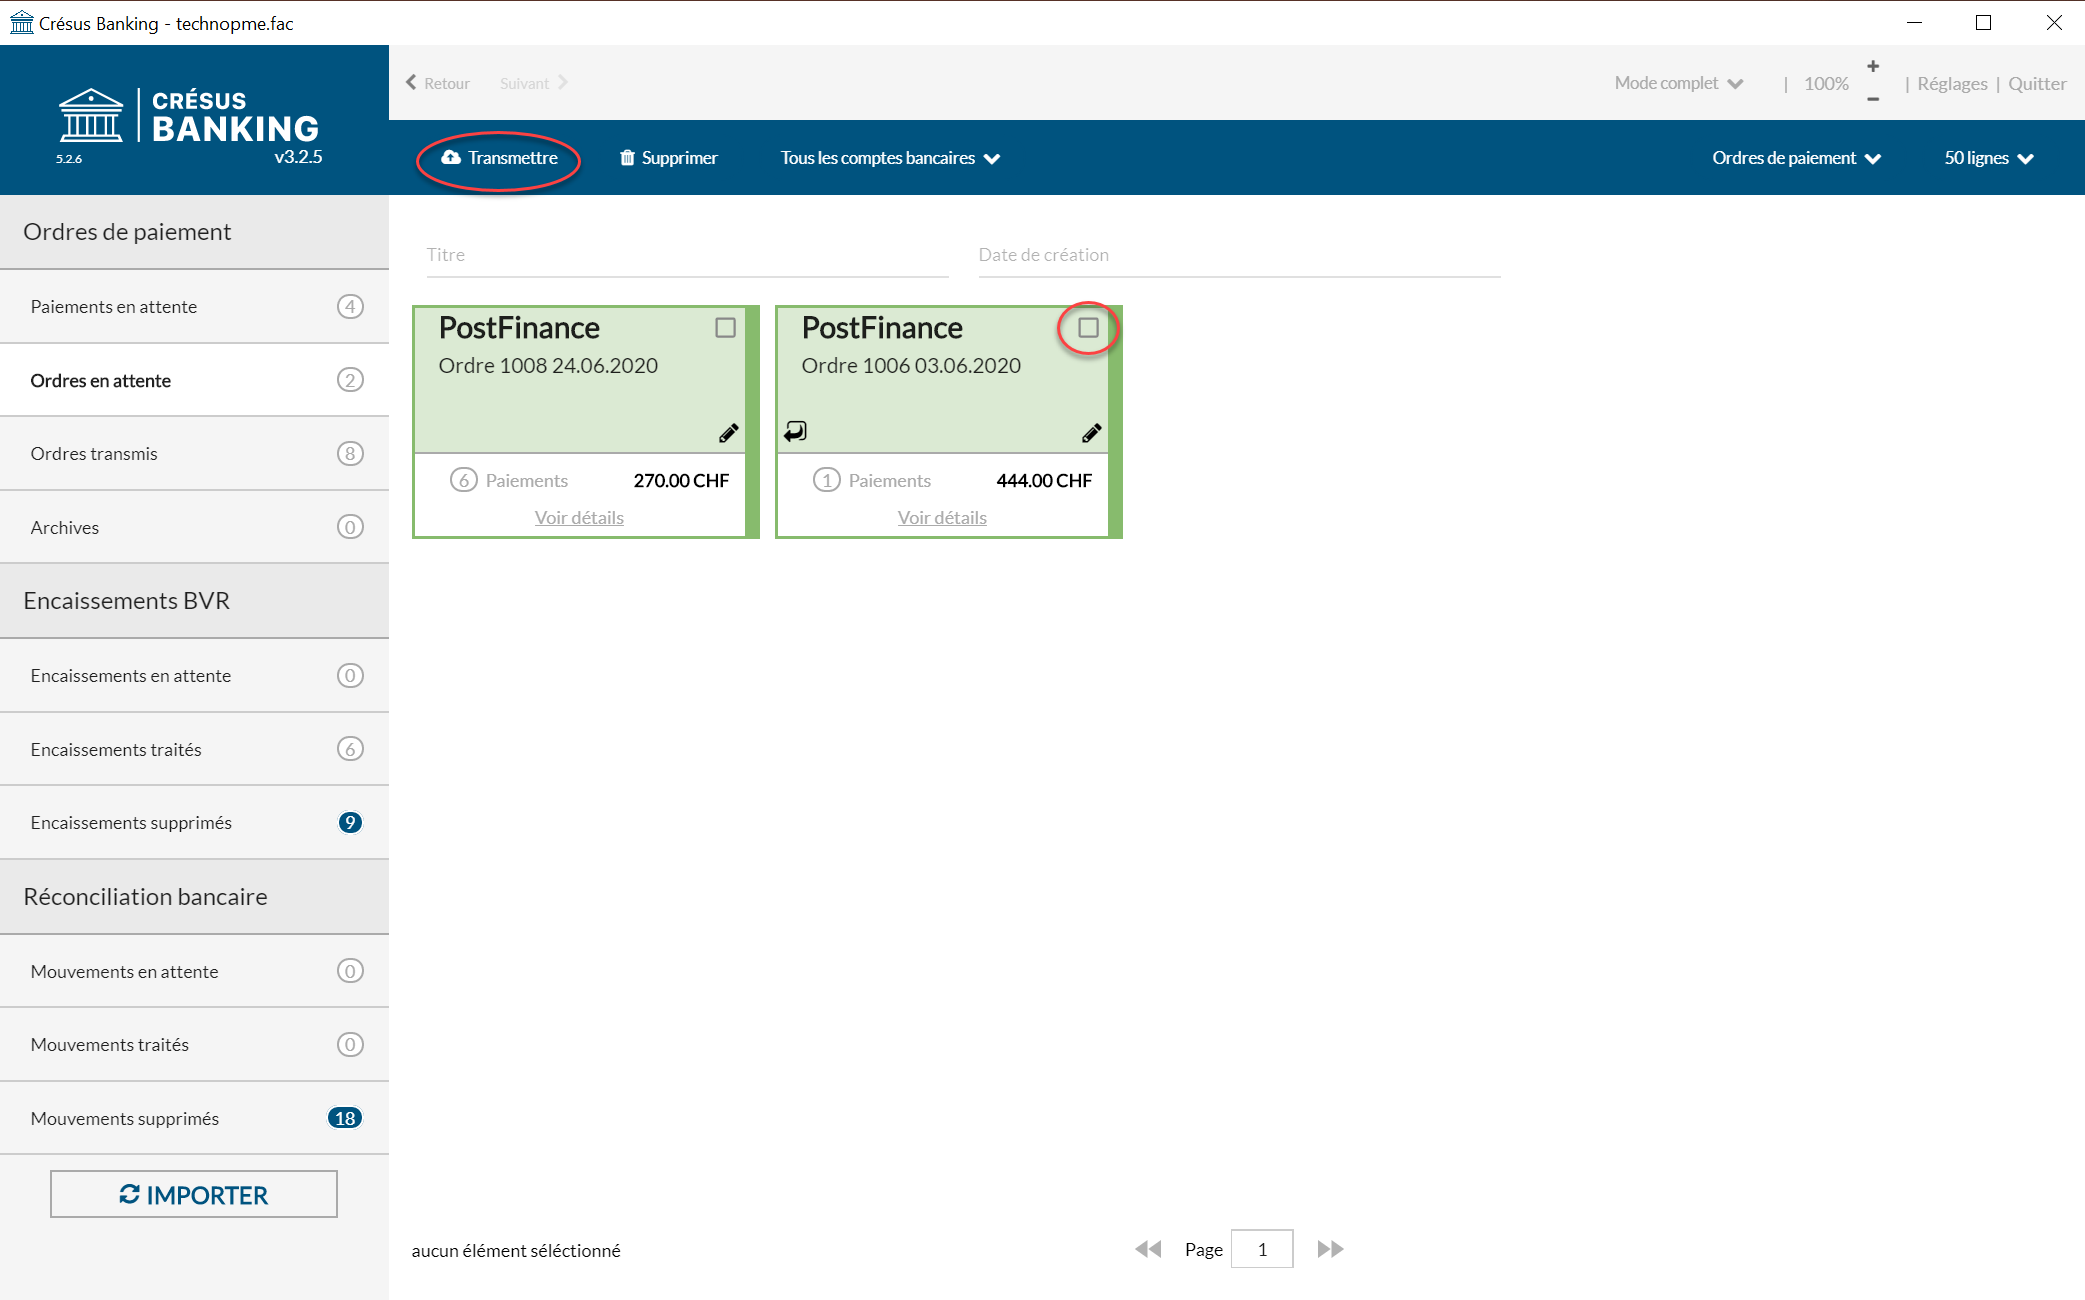Select Mouvements en attente

pos(194,971)
